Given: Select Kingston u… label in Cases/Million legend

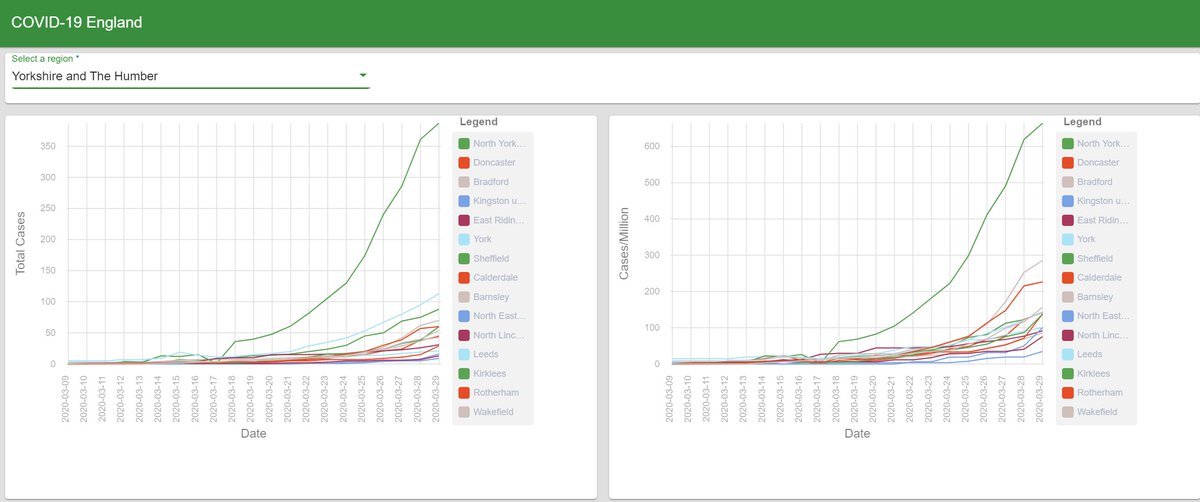Looking at the screenshot, I should coord(1105,201).
